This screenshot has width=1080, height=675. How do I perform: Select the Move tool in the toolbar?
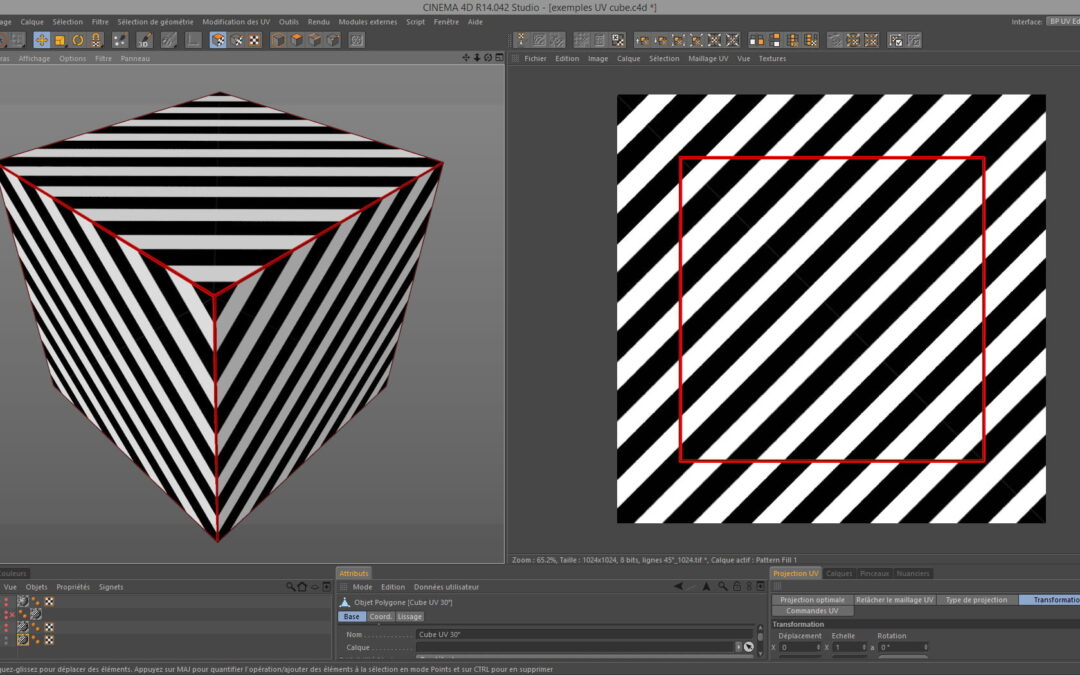(x=41, y=40)
